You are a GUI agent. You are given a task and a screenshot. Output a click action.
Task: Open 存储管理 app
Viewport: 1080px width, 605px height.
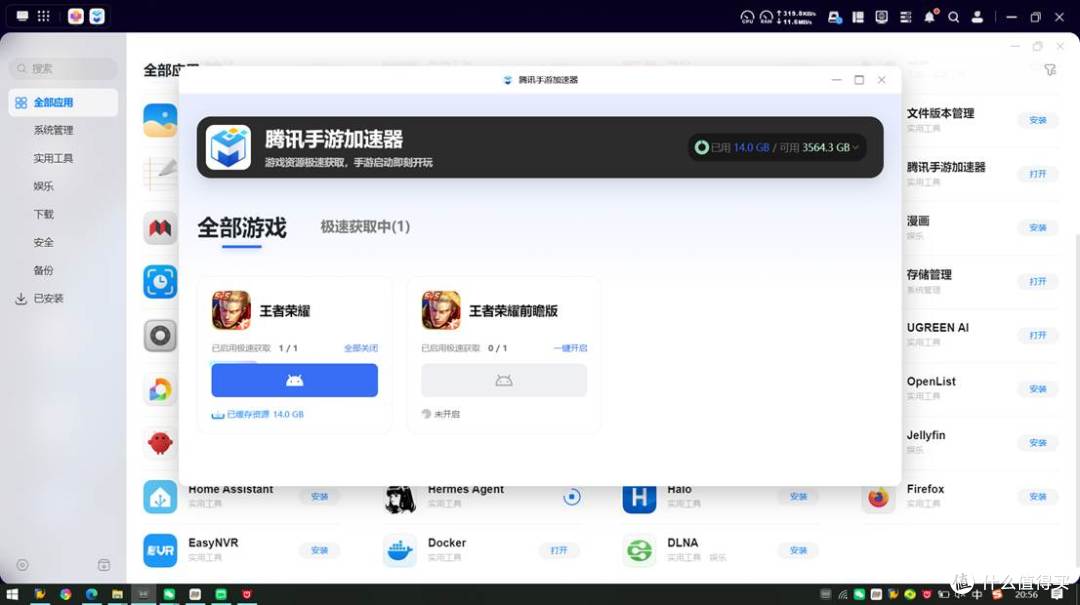1038,281
